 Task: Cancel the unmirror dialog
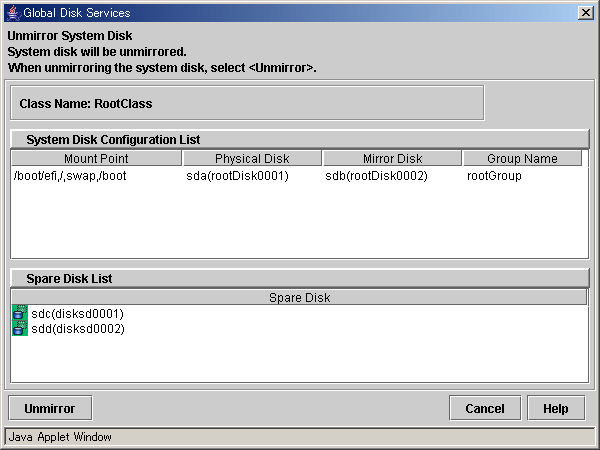[485, 408]
